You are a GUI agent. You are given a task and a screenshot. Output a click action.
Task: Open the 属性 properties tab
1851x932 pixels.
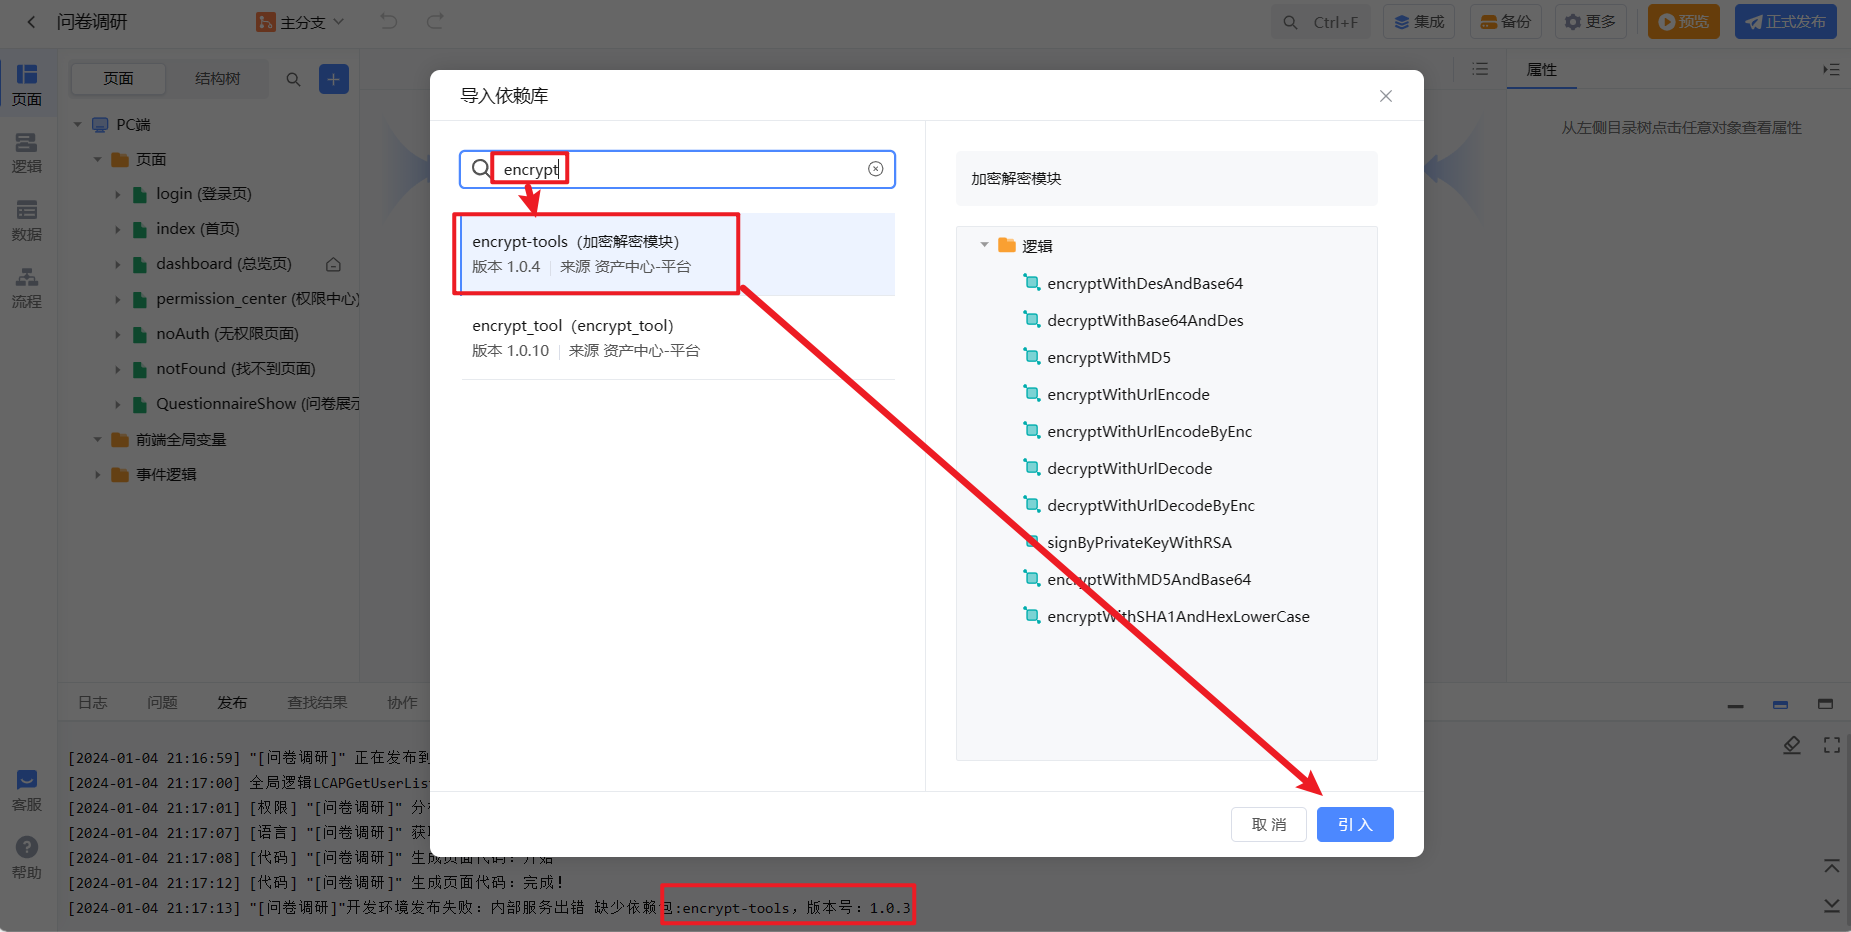click(x=1542, y=70)
